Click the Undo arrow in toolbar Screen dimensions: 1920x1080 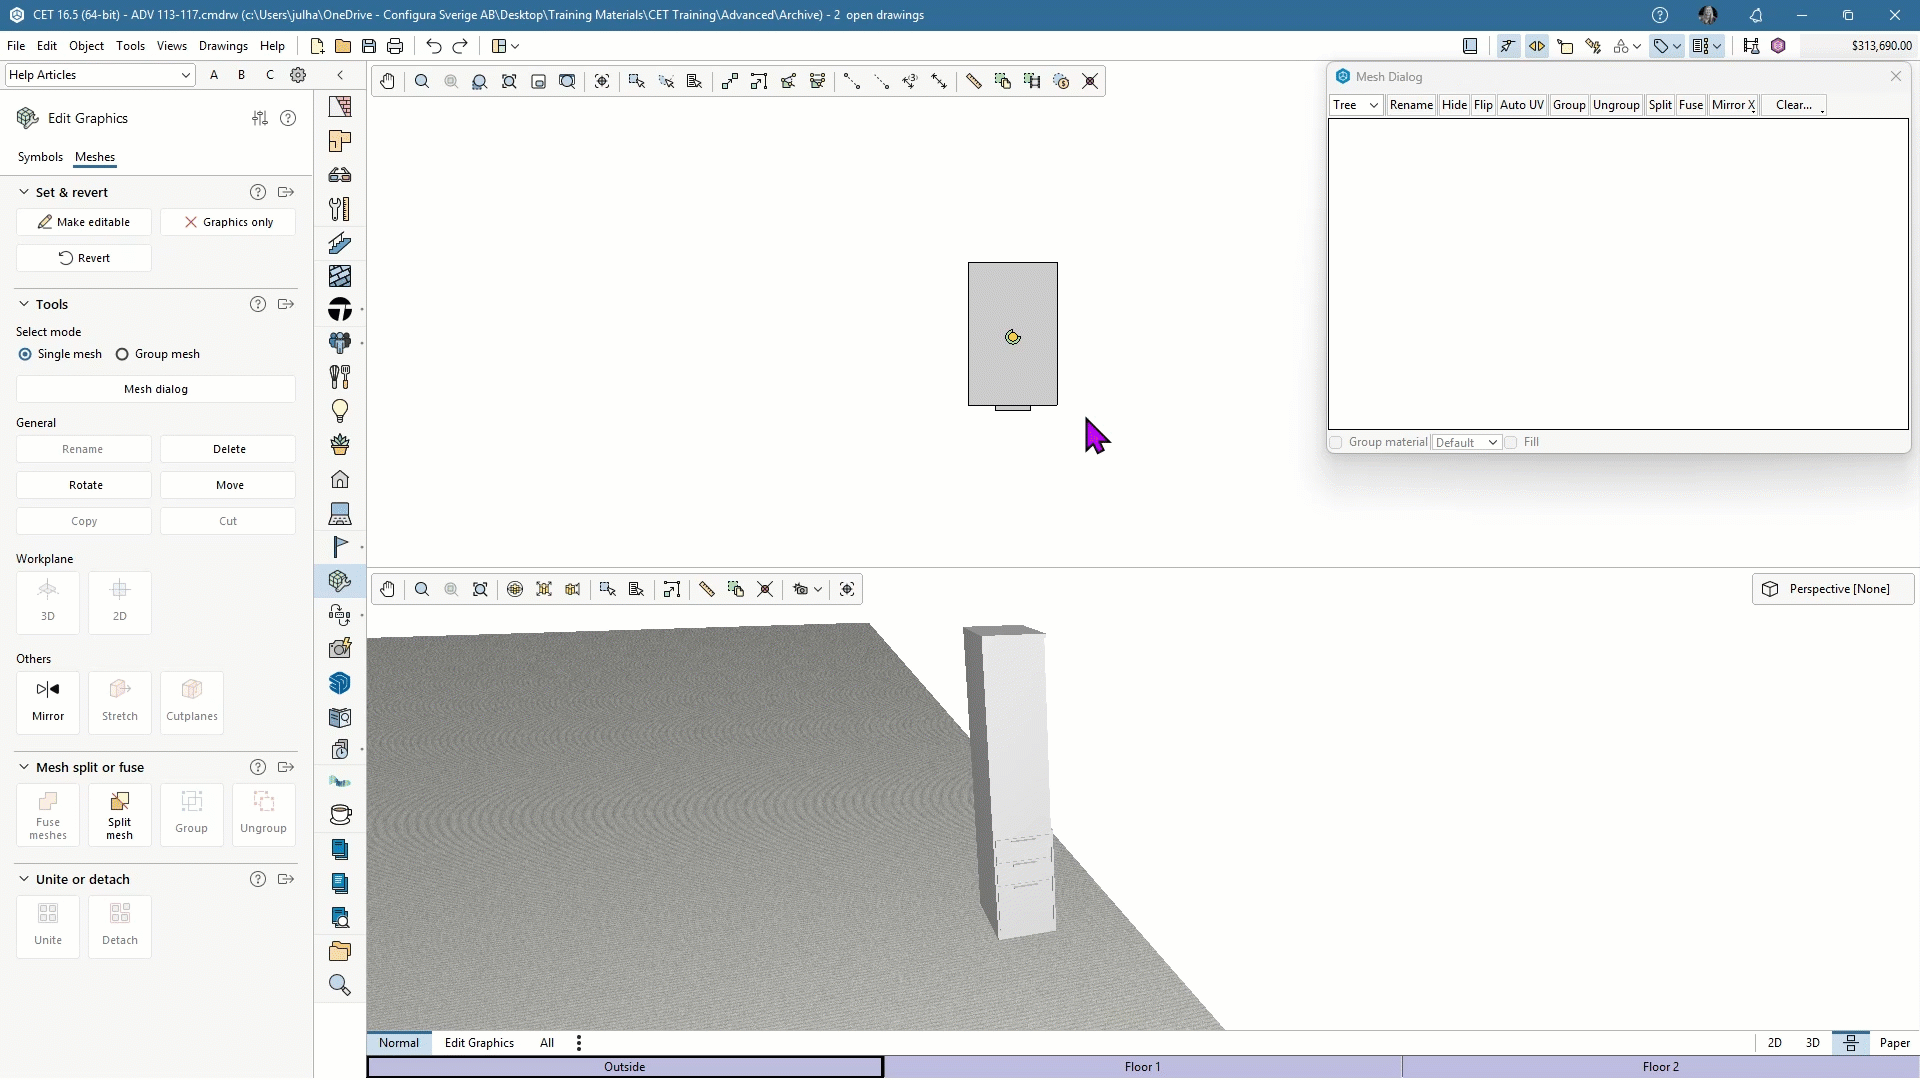[x=433, y=46]
